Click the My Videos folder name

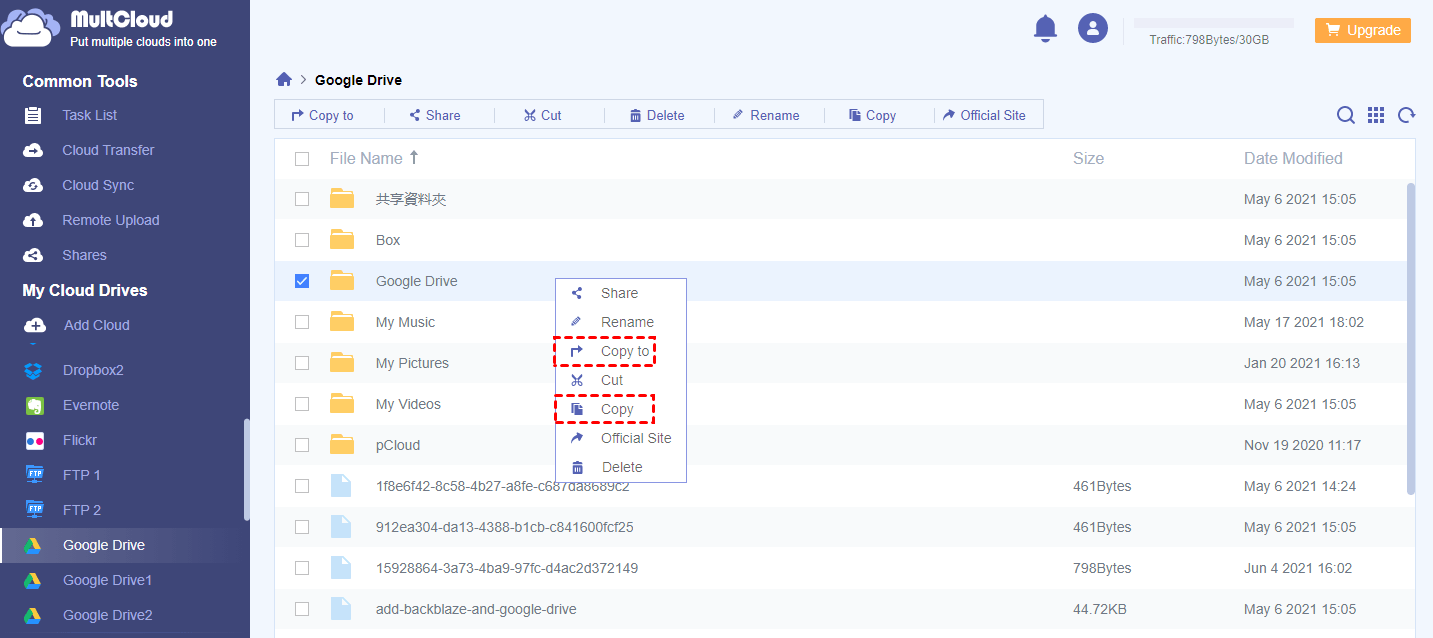coord(408,404)
